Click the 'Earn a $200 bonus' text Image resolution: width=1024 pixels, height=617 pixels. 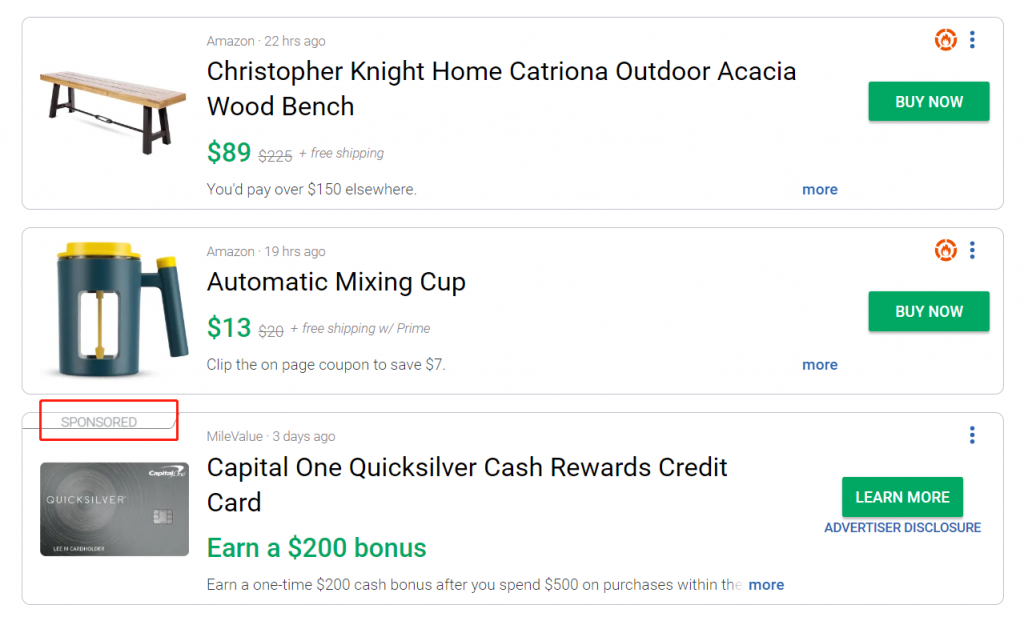tap(317, 548)
